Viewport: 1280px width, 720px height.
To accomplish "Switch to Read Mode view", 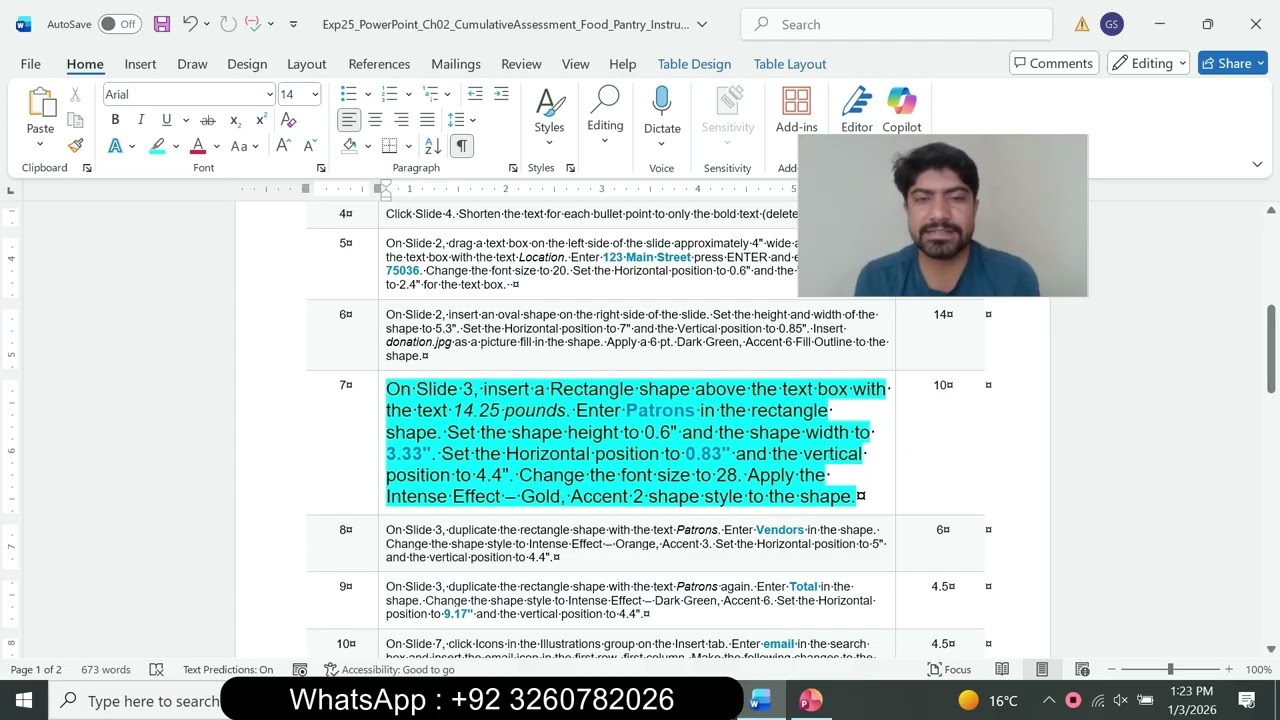I will coord(1002,669).
